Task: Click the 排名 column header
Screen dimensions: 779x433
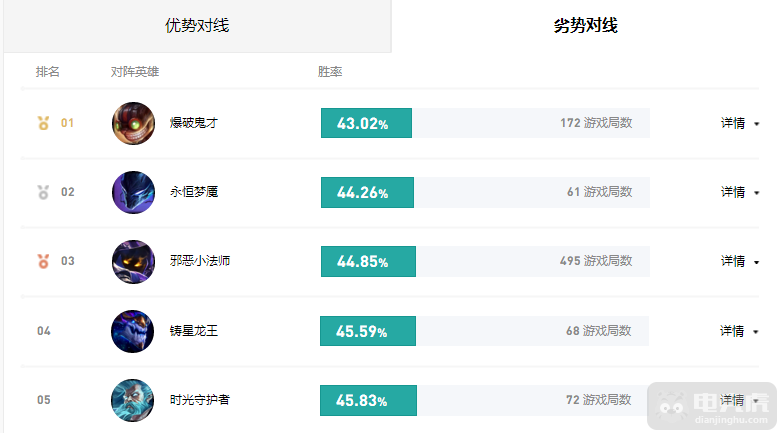Action: click(48, 72)
